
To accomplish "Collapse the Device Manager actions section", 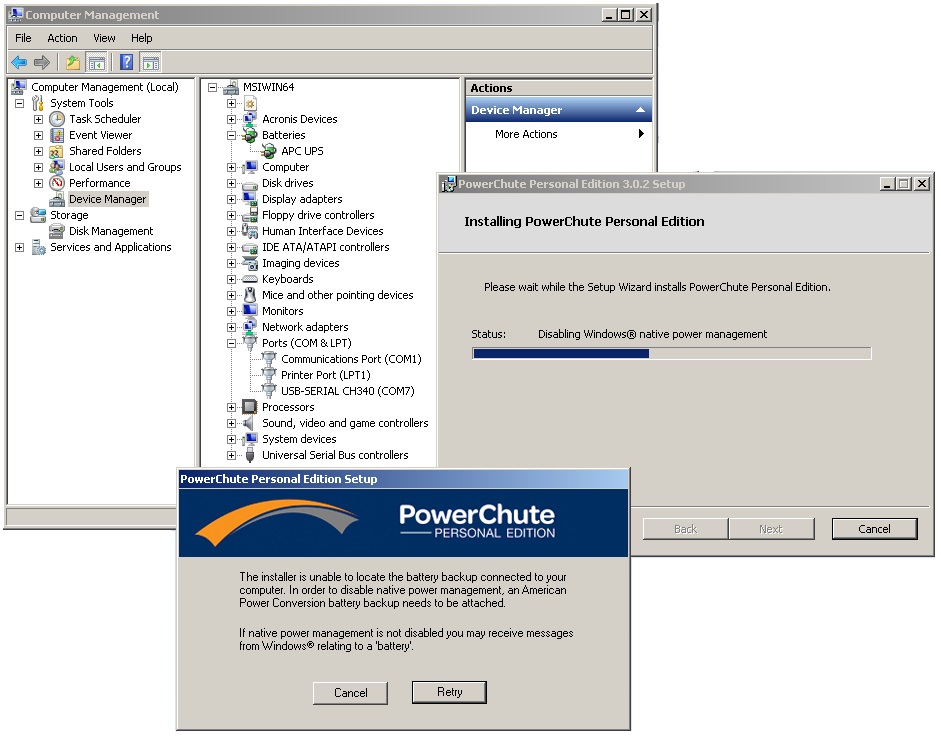I will click(x=640, y=110).
